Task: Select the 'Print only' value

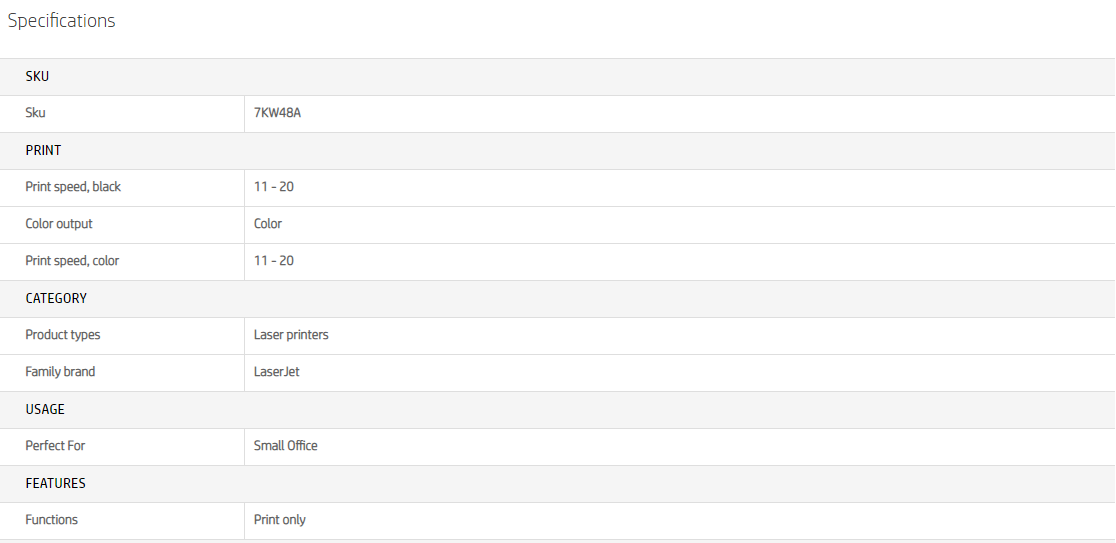Action: click(280, 520)
